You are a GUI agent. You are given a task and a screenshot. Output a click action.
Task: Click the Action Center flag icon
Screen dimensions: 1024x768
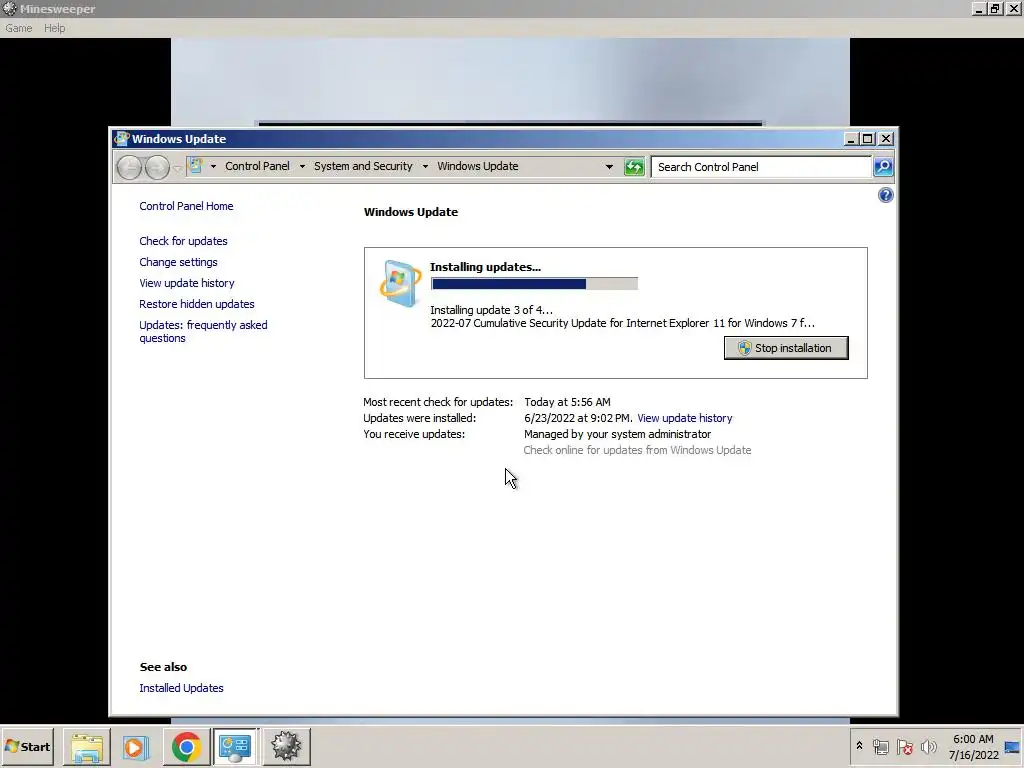[904, 747]
